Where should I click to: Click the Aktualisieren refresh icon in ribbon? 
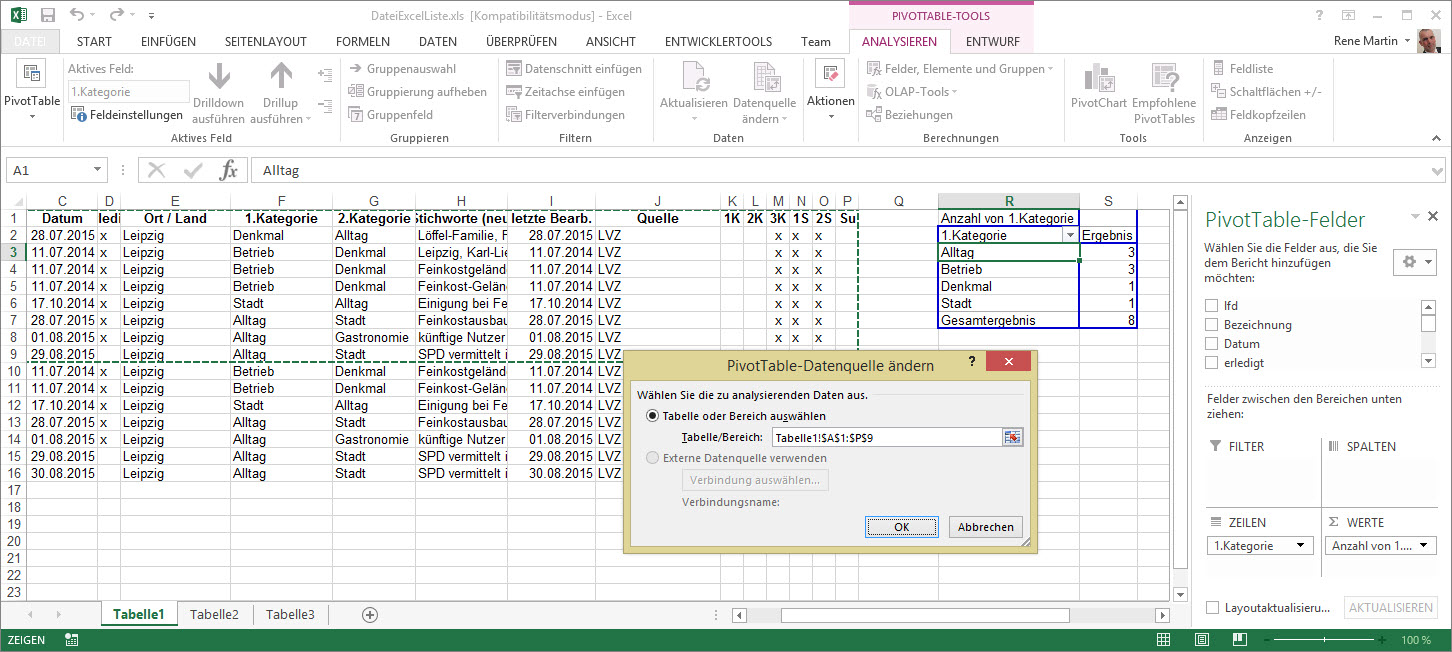tap(693, 78)
